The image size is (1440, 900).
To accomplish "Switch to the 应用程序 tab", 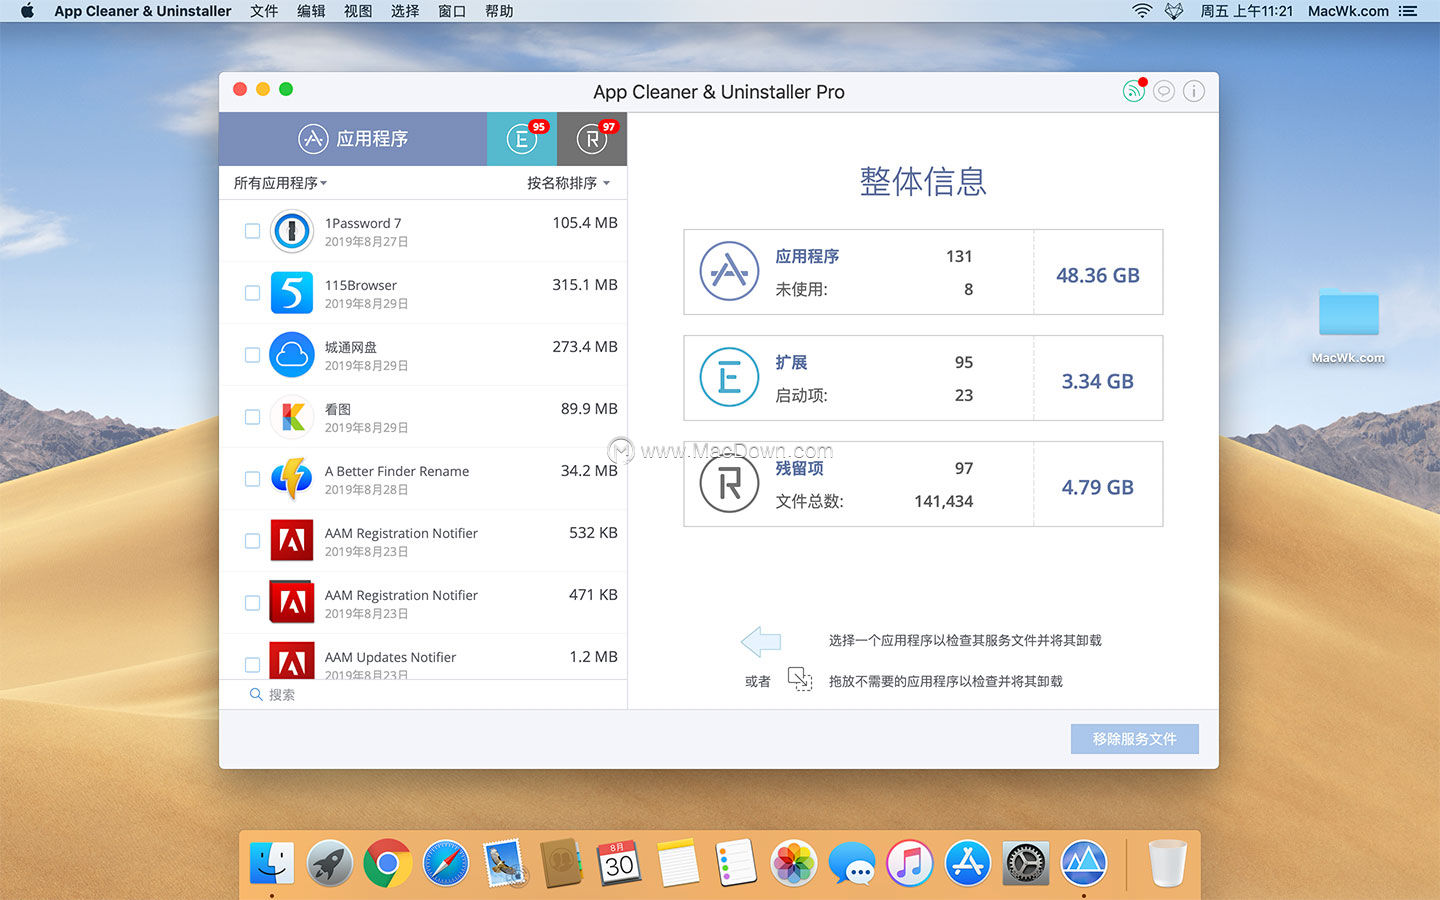I will tap(353, 139).
